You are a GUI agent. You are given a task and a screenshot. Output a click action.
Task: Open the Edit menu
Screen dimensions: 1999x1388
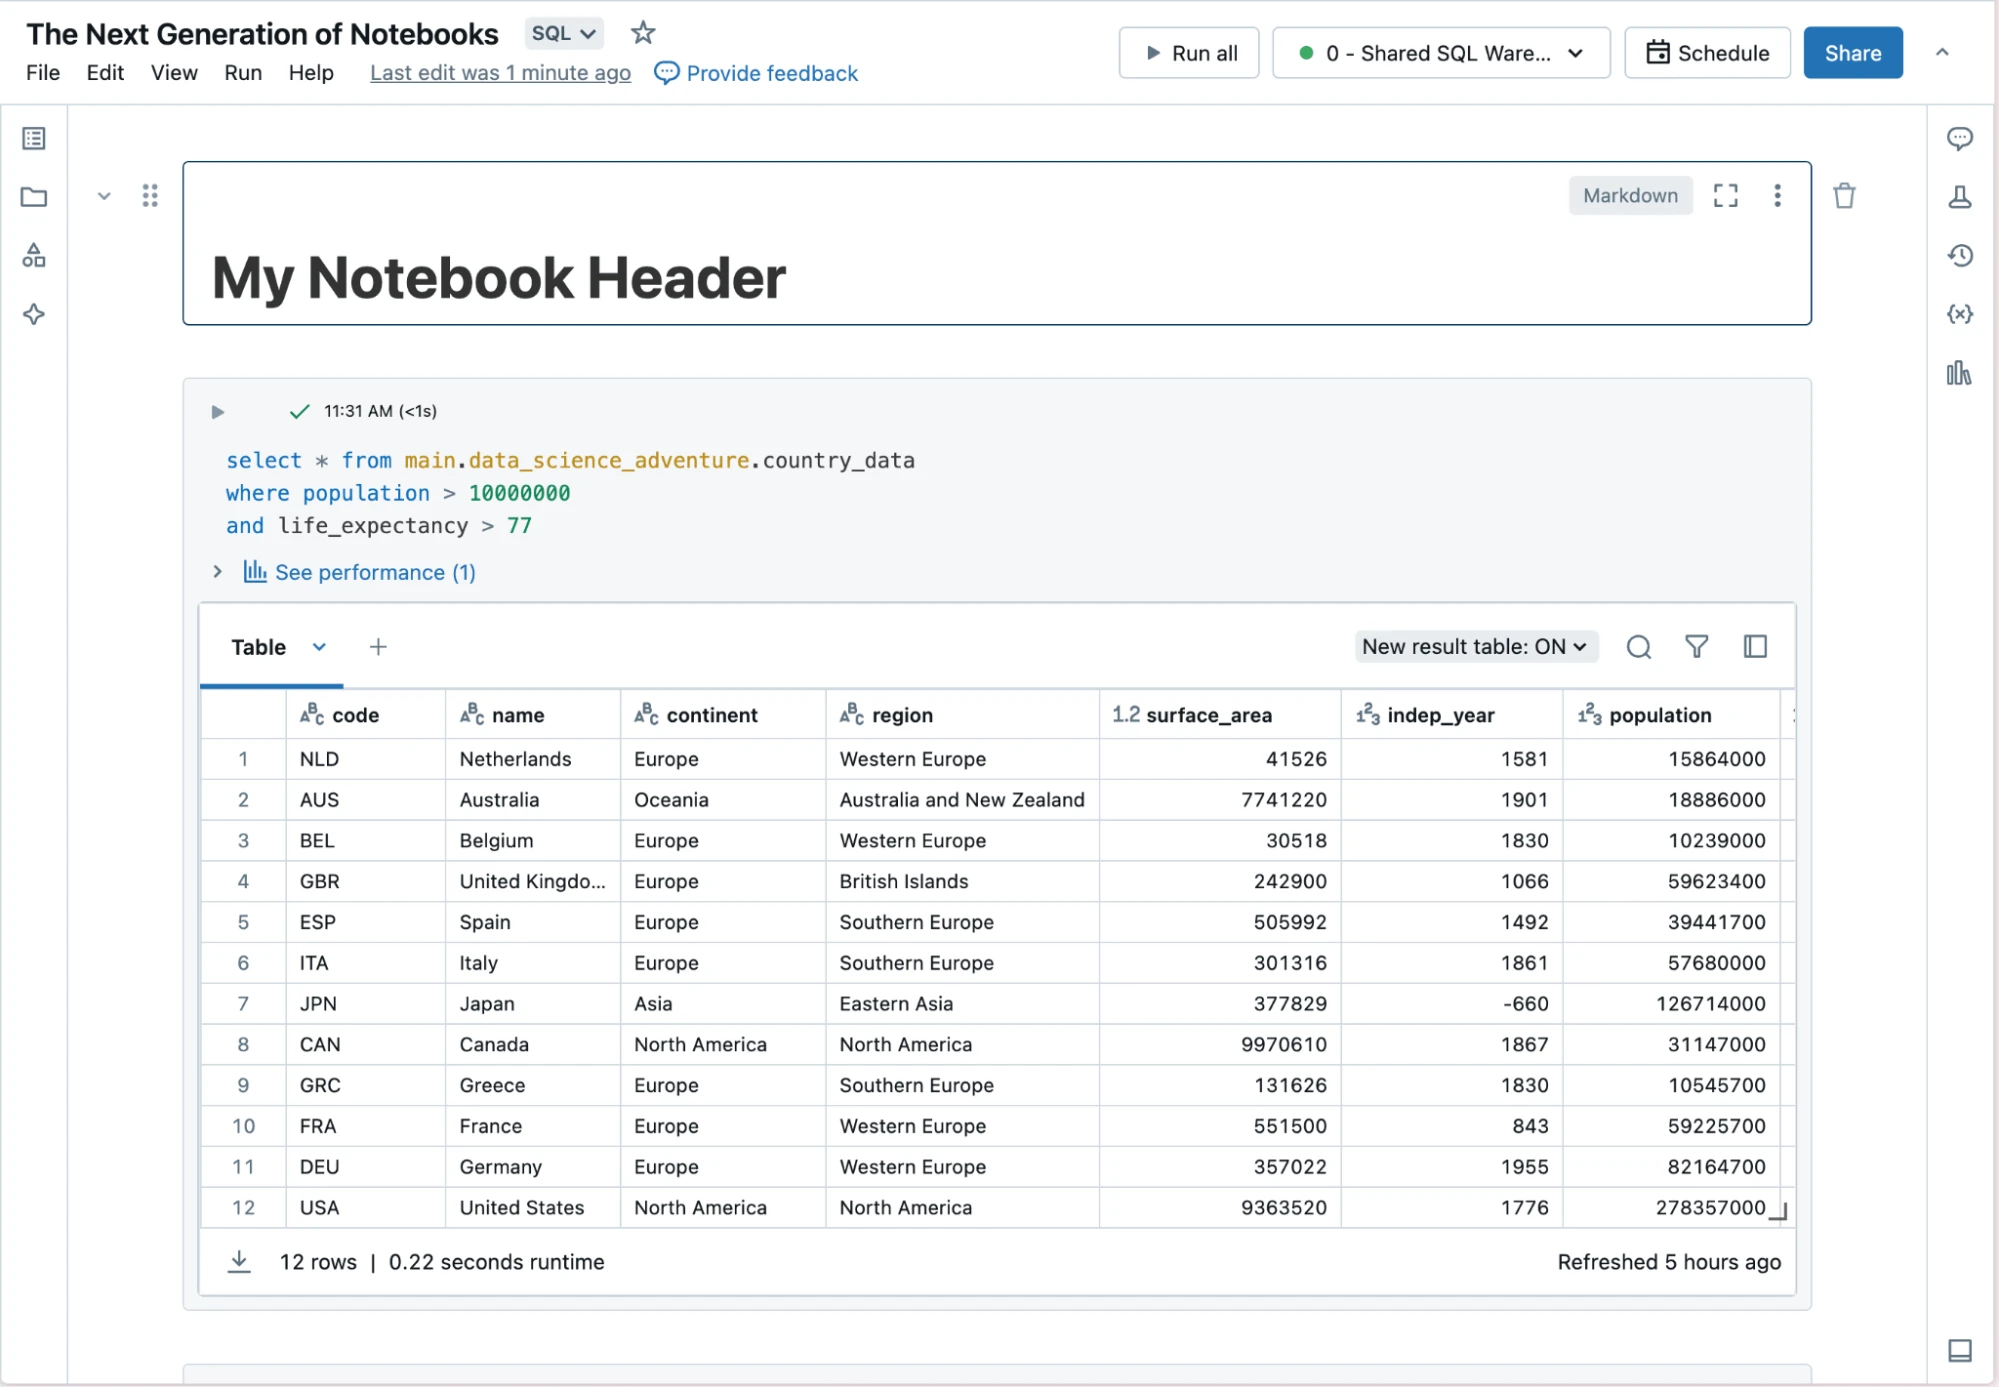click(x=105, y=73)
